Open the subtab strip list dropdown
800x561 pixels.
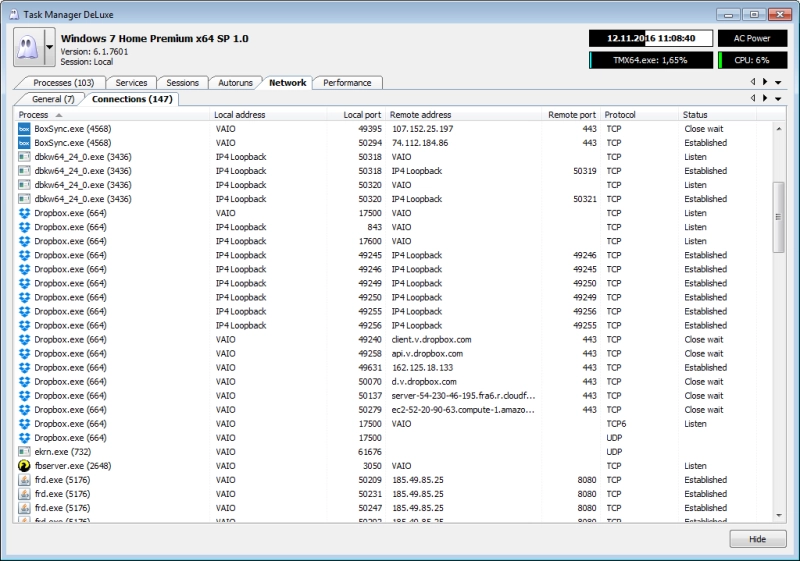778,98
